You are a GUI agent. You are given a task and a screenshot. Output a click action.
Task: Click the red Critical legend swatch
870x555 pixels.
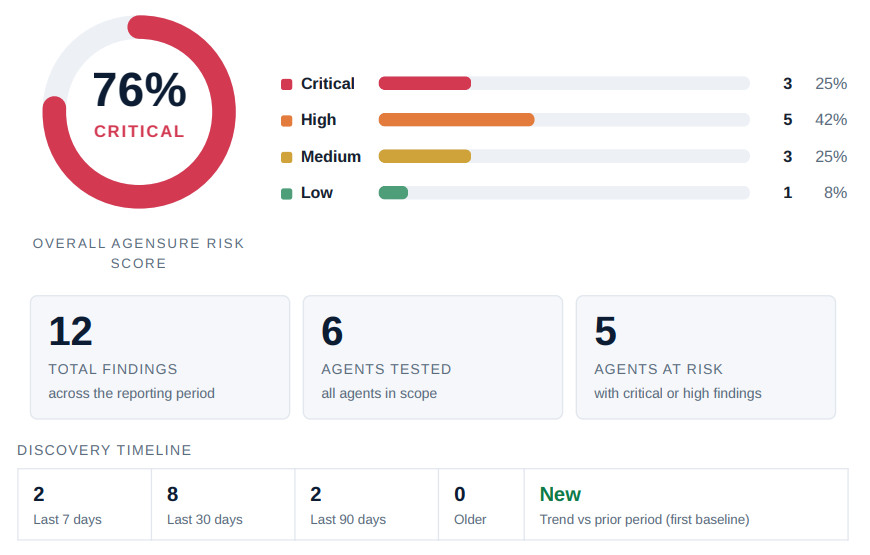(x=286, y=84)
